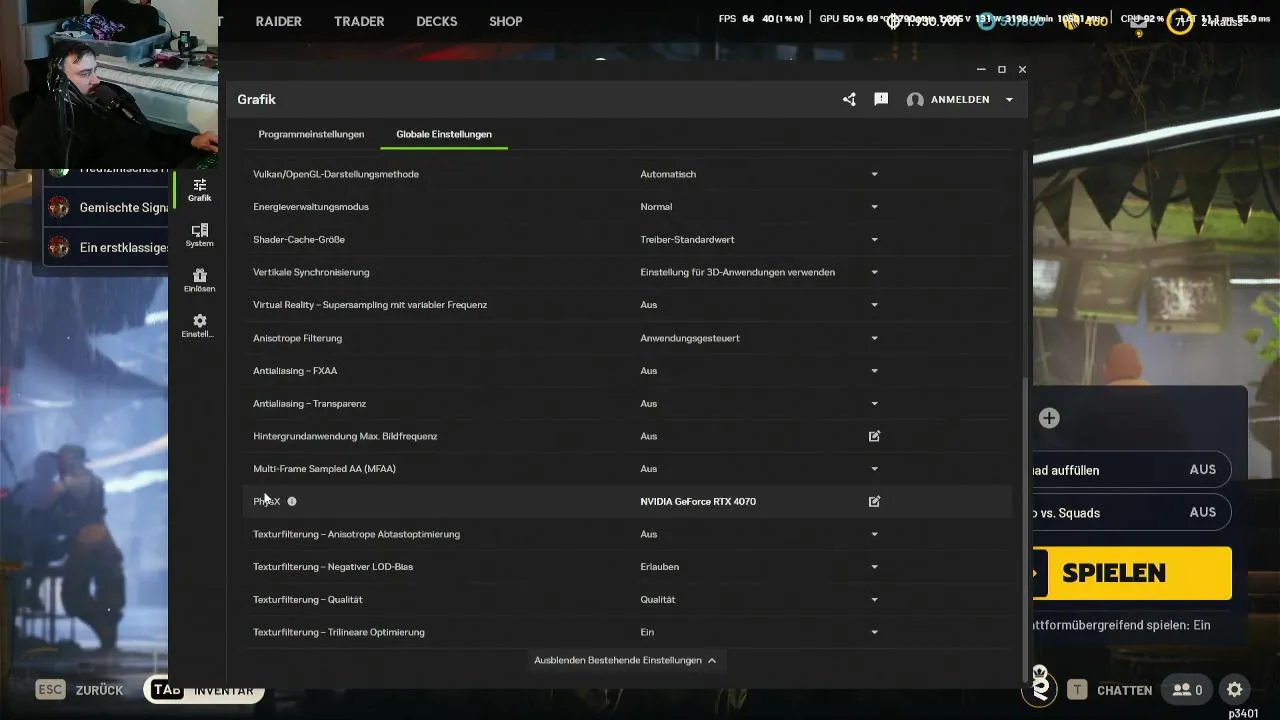Open the feedback speech bubble icon
The image size is (1280, 720).
click(881, 100)
